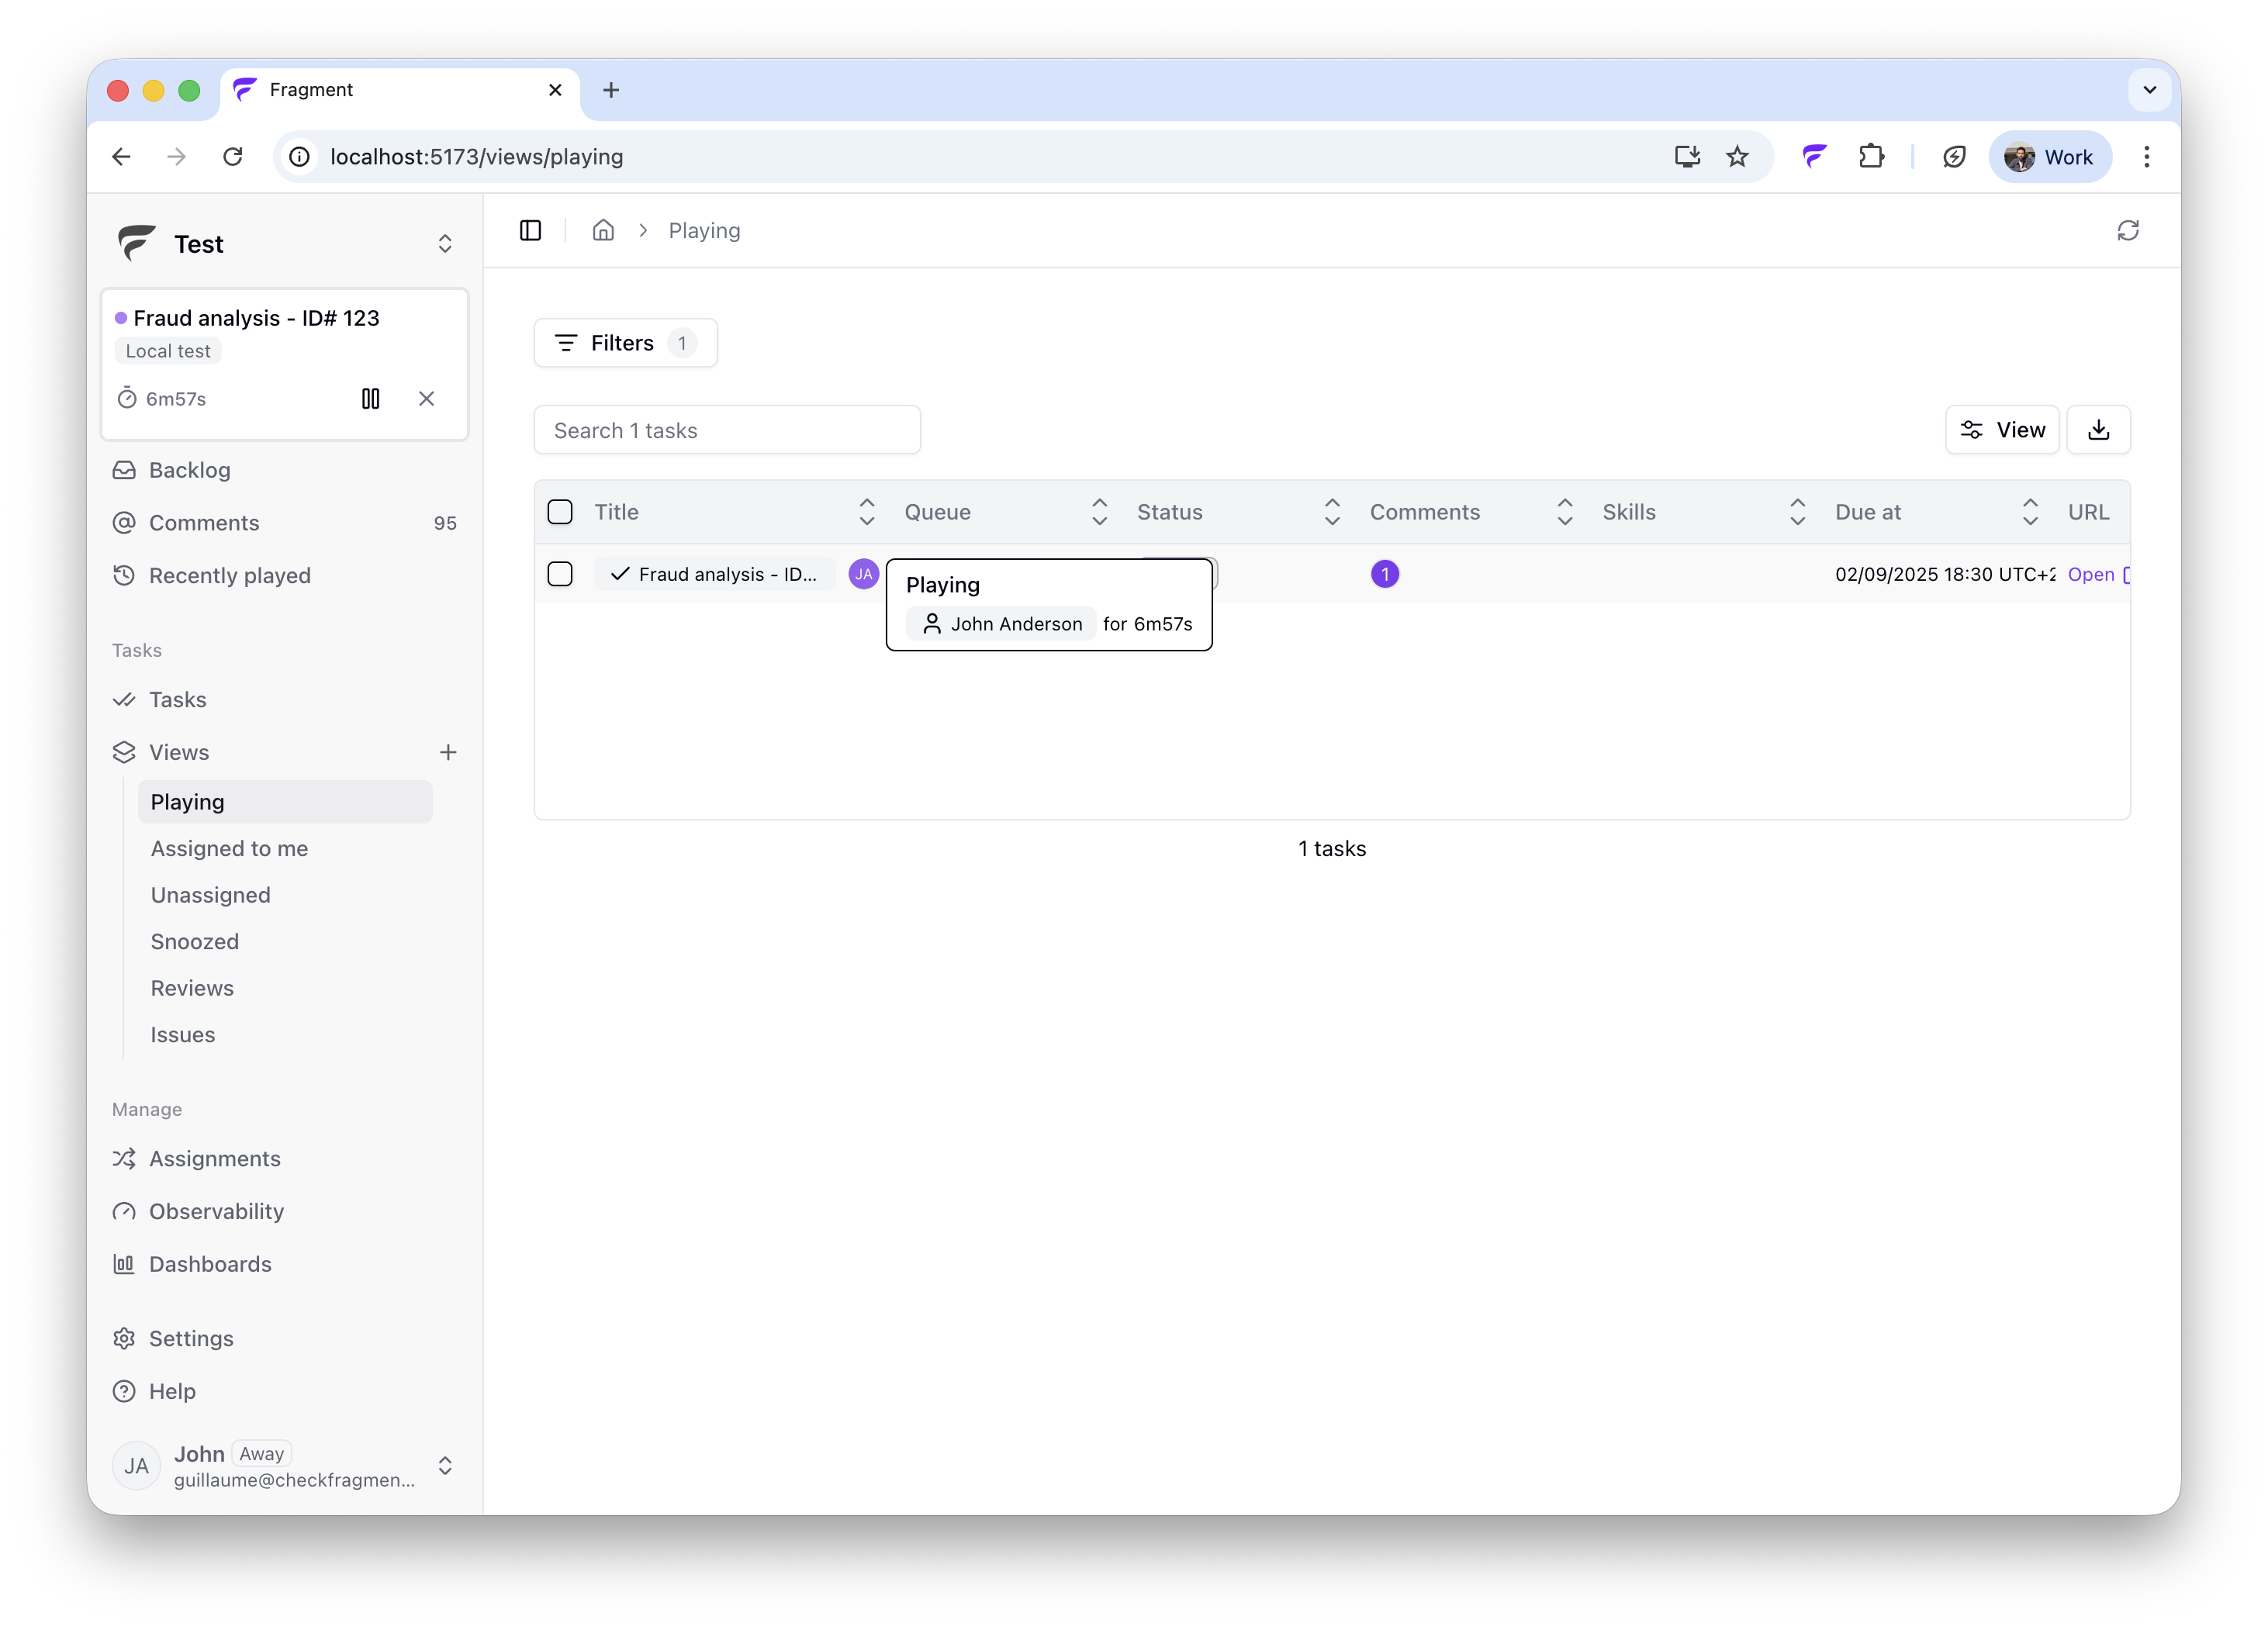The height and width of the screenshot is (1630, 2268).
Task: Expand the Test workspace switcher
Action: point(445,244)
